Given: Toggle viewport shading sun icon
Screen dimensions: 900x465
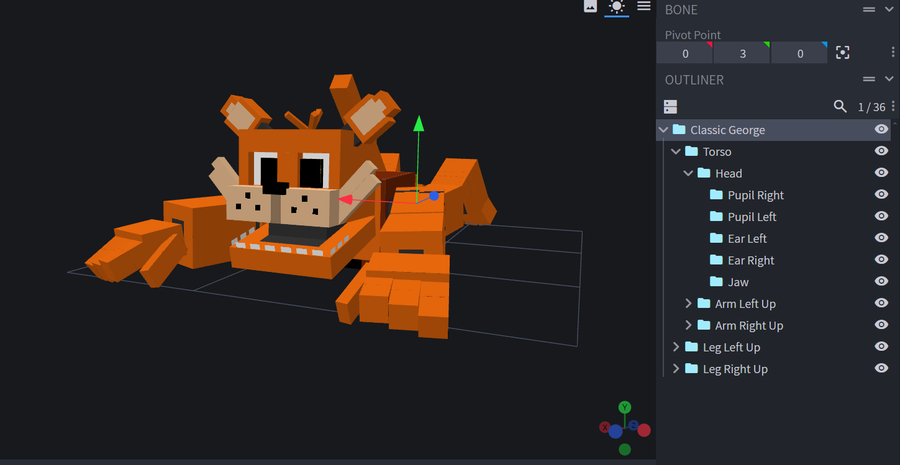Looking at the screenshot, I should coord(616,6).
